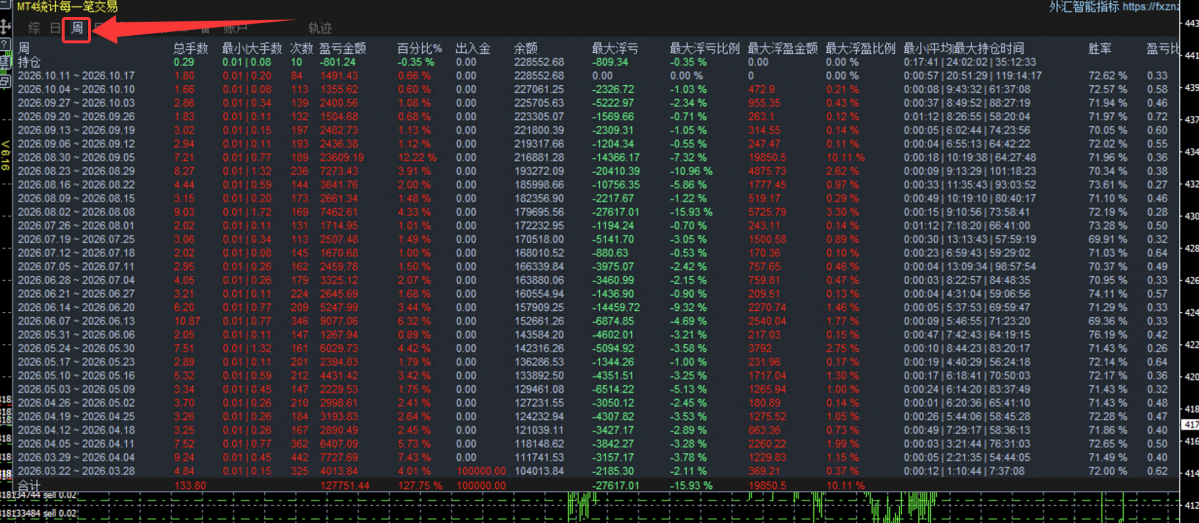This screenshot has width=1199, height=523.
Task: Click profit amount 23609.19
Action: (x=342, y=157)
